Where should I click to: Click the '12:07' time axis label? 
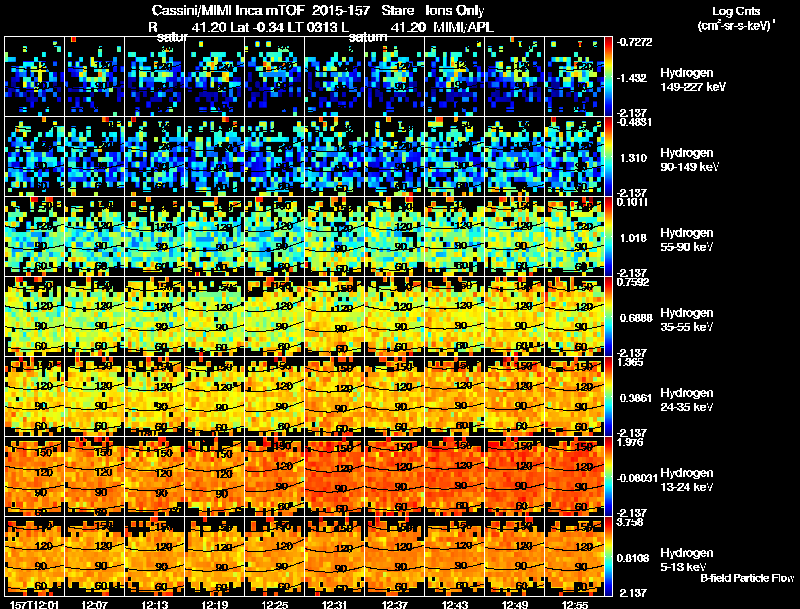click(x=94, y=604)
